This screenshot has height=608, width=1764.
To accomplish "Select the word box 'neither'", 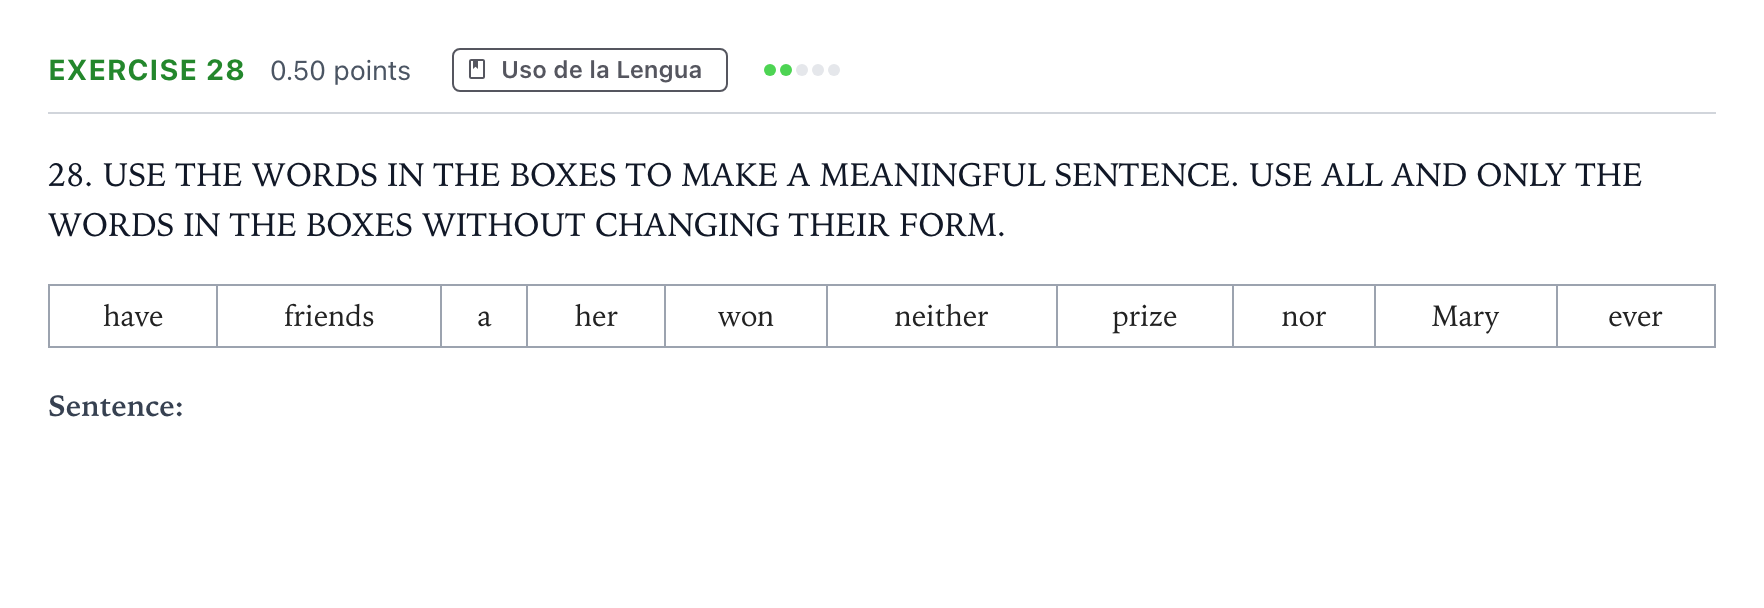I will click(x=942, y=316).
